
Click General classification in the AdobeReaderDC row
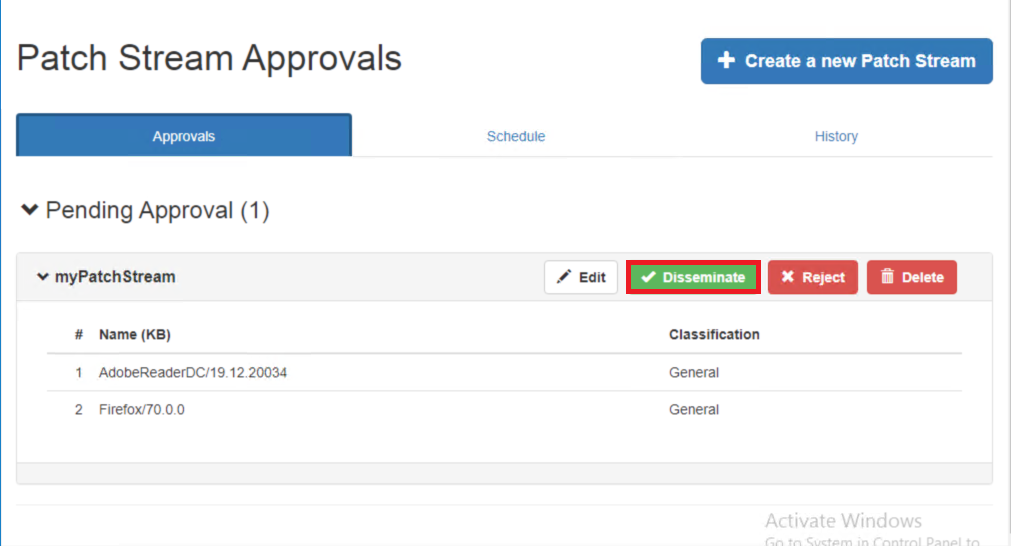(694, 372)
